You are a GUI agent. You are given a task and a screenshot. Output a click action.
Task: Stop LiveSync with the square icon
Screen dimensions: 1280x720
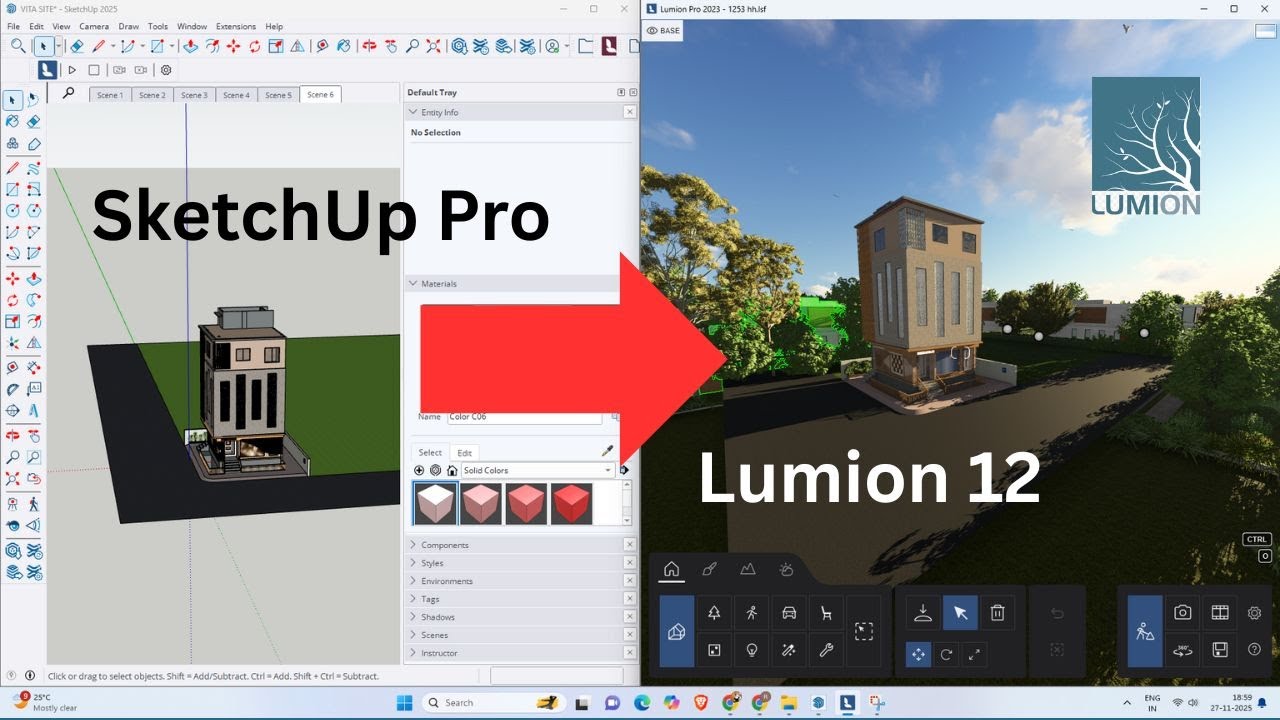94,70
